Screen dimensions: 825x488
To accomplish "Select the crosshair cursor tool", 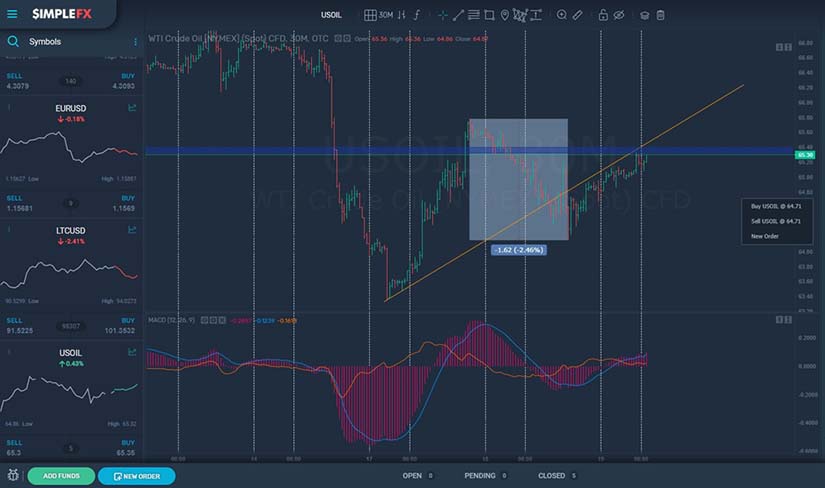I will click(443, 15).
